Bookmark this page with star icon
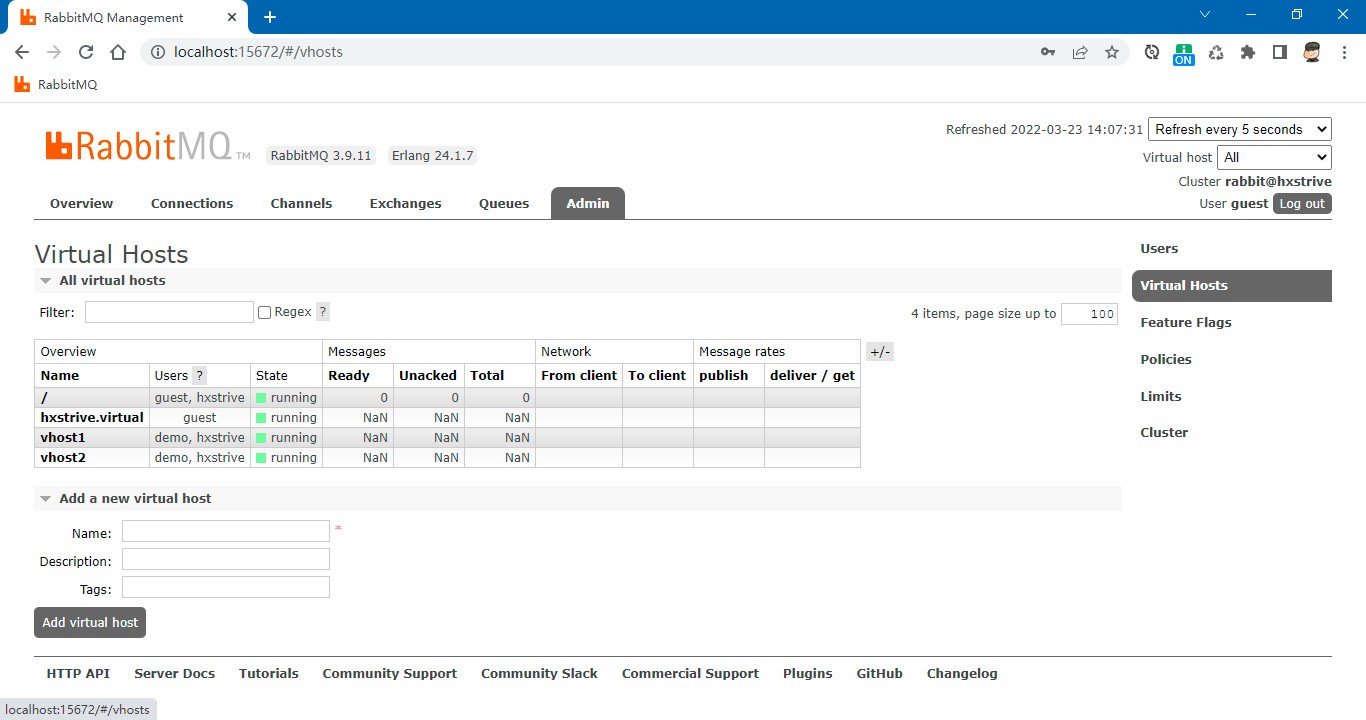The width and height of the screenshot is (1366, 720). coord(1112,52)
